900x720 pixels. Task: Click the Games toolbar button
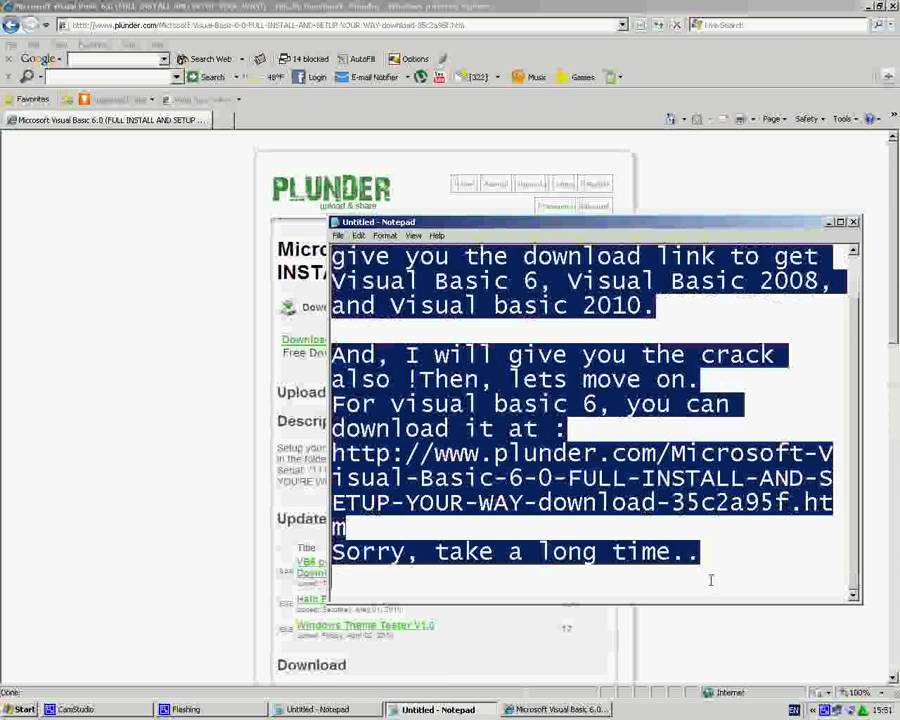[x=575, y=77]
